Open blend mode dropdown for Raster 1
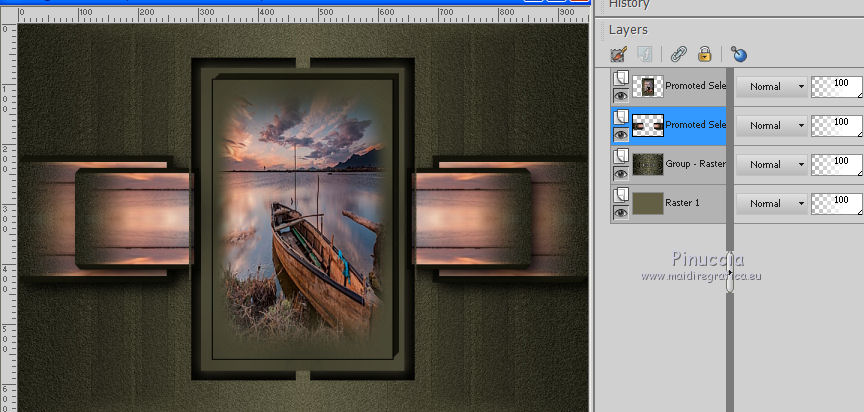864x412 pixels. [771, 204]
